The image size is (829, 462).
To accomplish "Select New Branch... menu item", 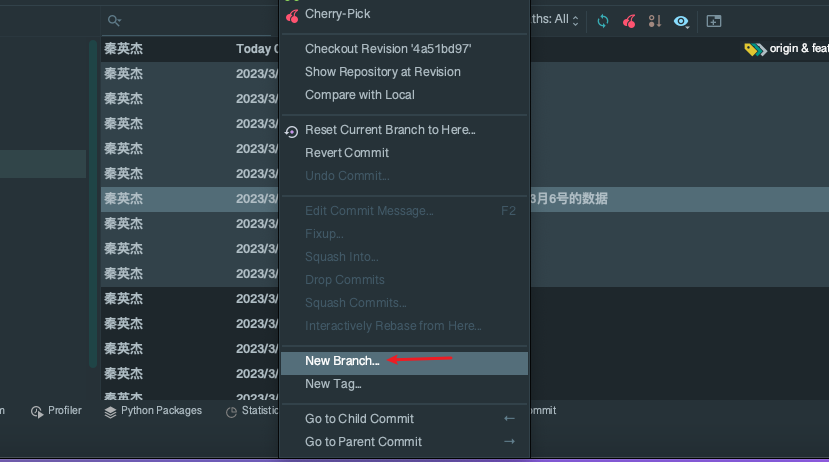I will tap(342, 361).
